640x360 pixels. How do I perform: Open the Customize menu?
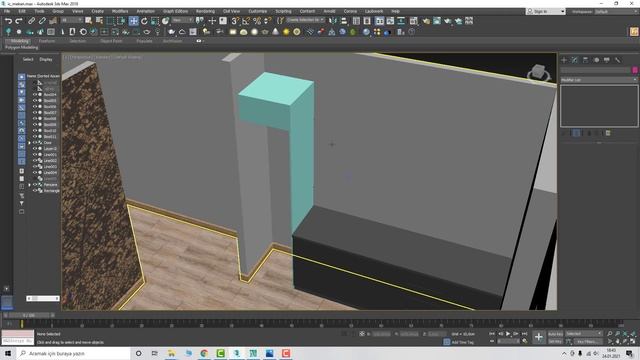coord(258,11)
